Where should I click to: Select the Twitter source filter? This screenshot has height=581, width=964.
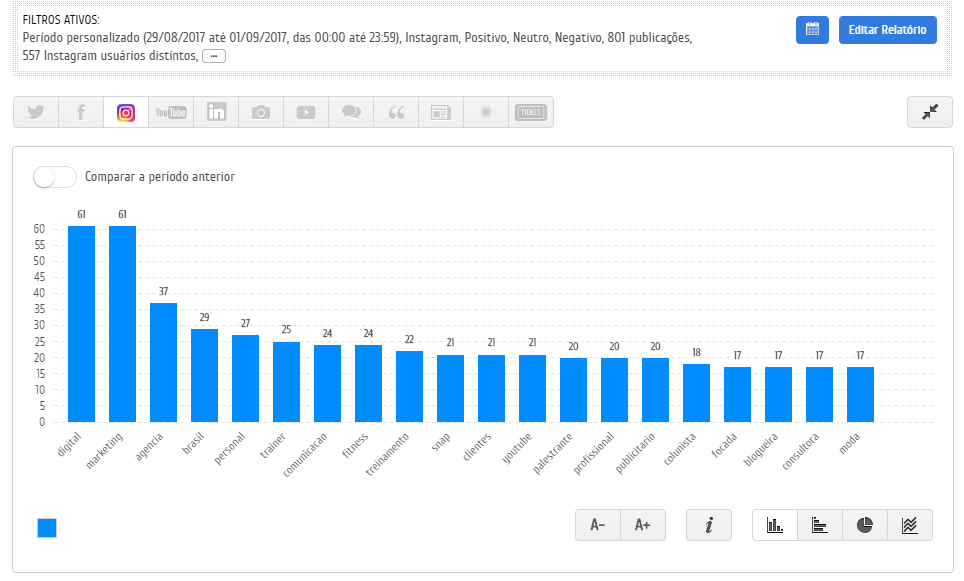(x=36, y=112)
